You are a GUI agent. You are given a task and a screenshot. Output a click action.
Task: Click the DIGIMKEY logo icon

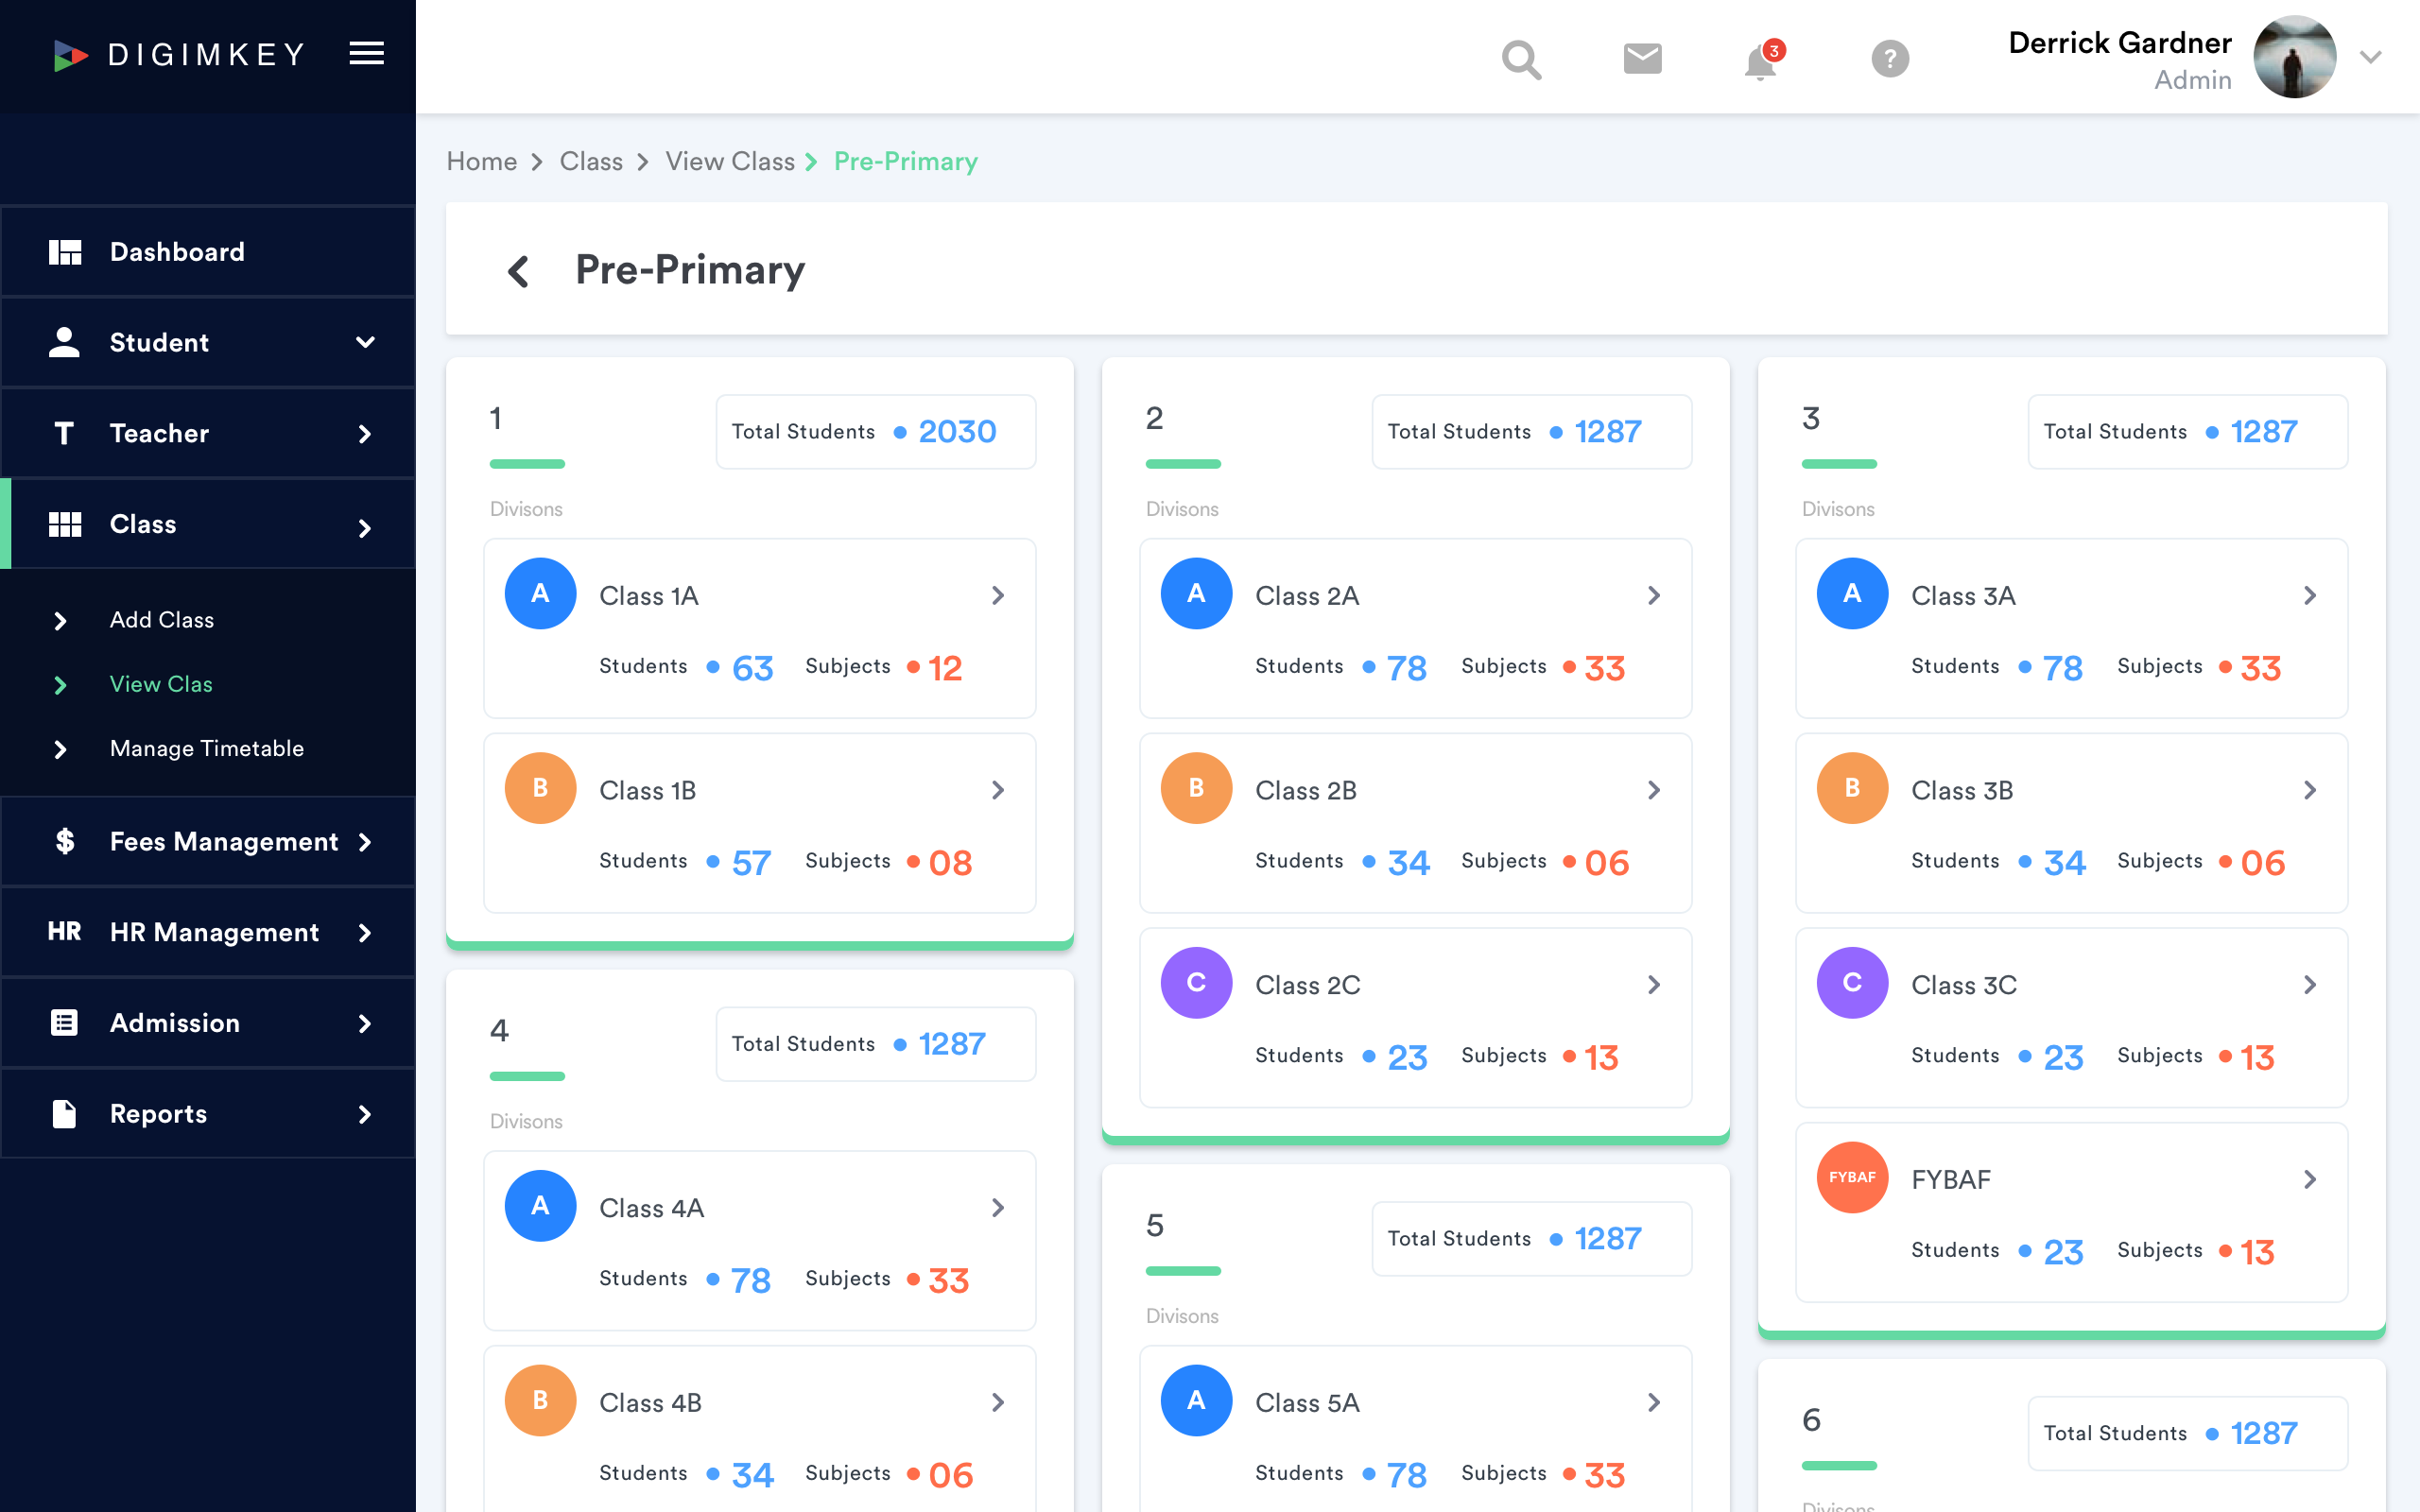click(x=70, y=55)
